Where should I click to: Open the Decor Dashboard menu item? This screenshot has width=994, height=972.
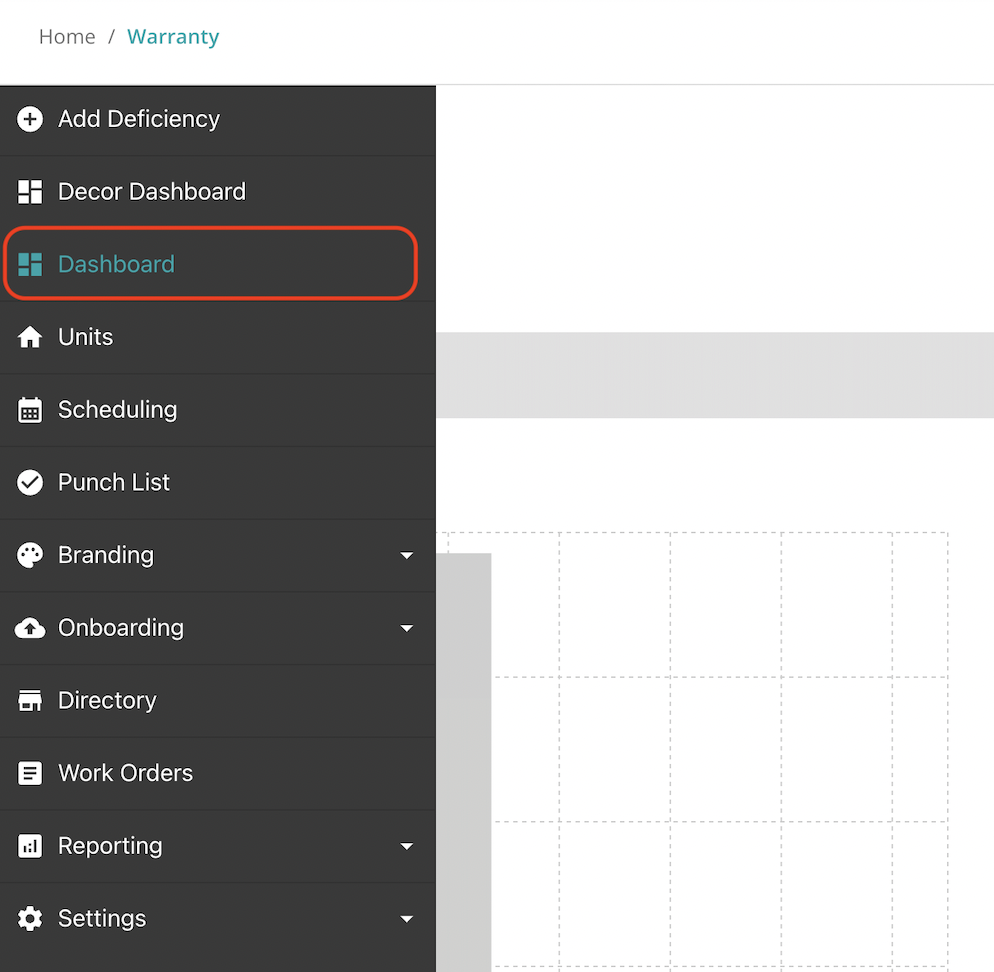[x=218, y=192]
